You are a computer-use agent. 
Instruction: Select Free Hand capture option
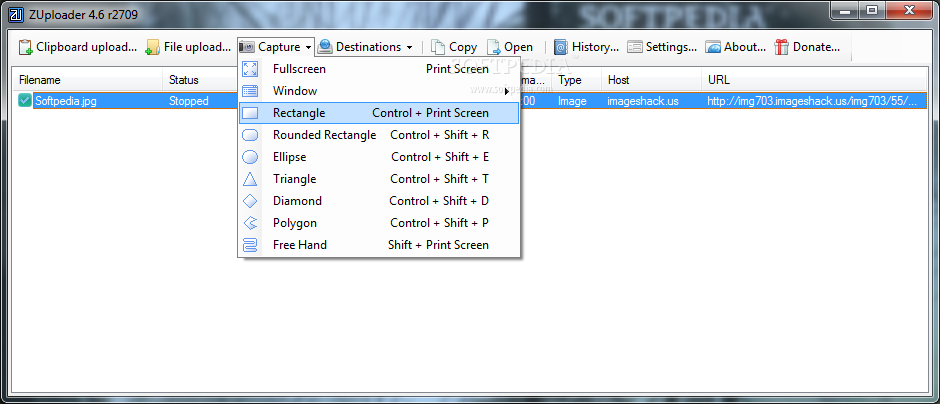379,245
